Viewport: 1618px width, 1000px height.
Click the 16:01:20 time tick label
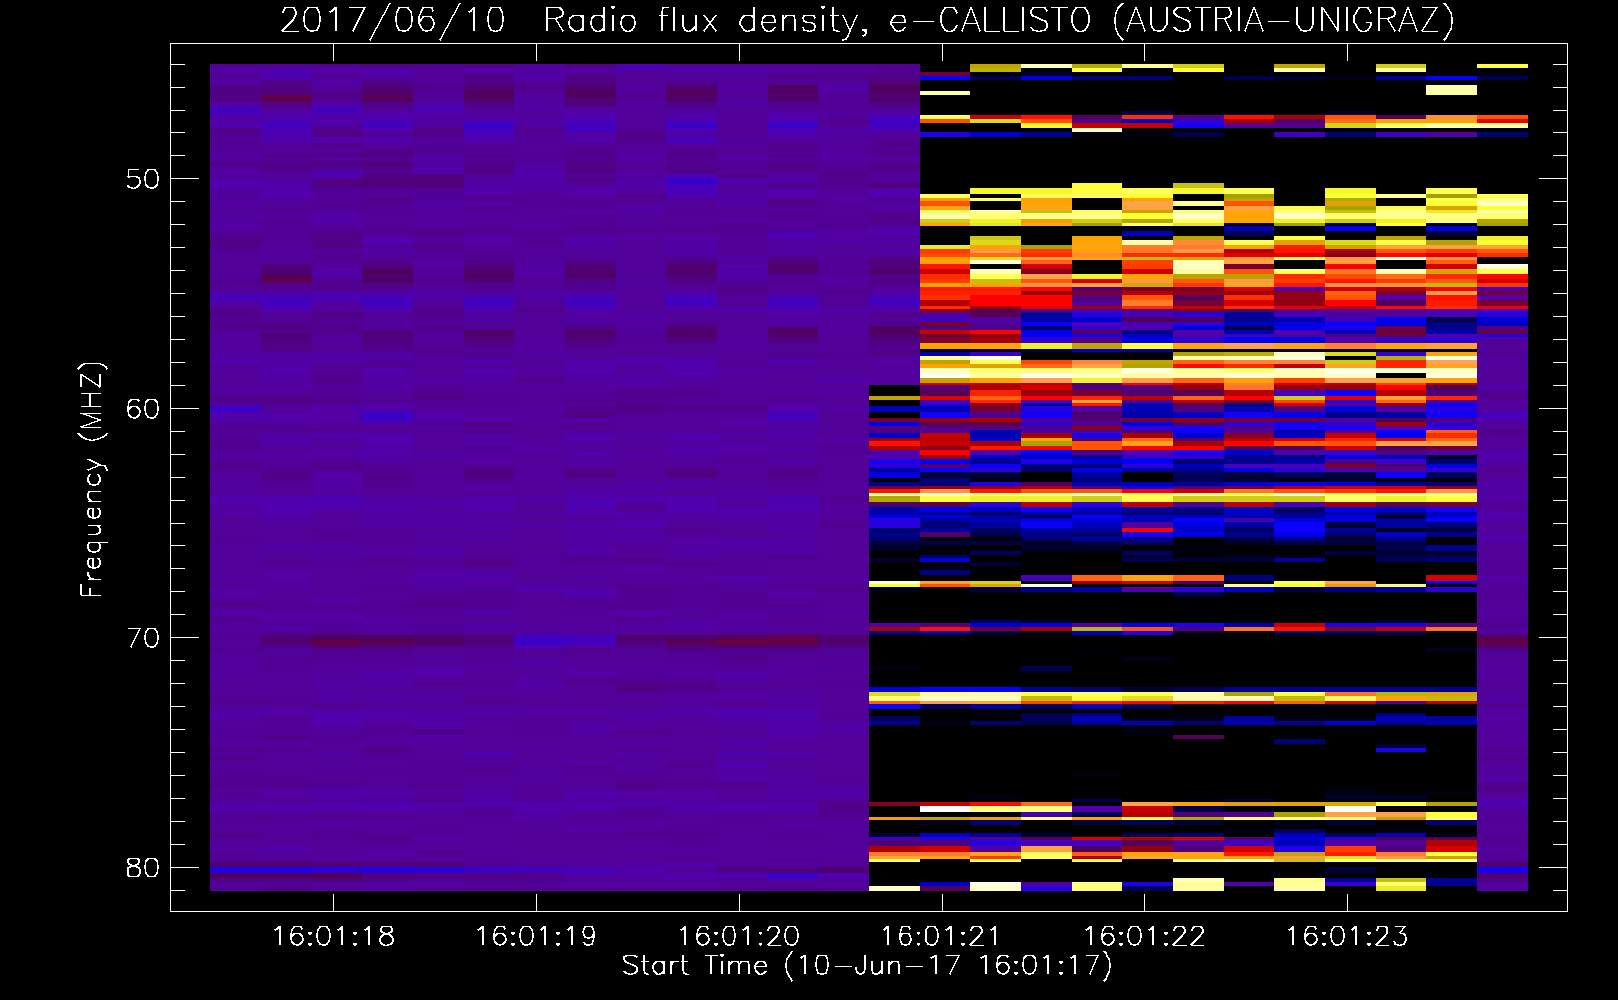pyautogui.click(x=739, y=937)
